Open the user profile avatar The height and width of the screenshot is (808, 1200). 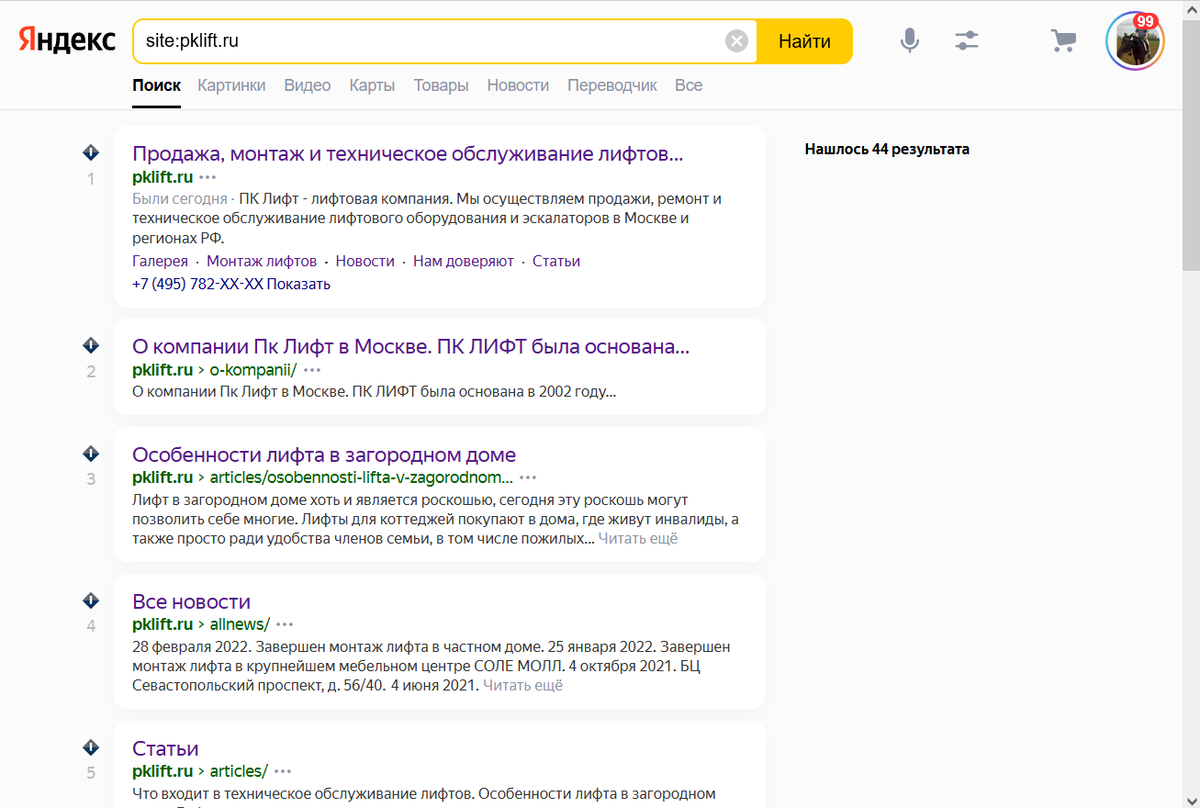[x=1135, y=42]
